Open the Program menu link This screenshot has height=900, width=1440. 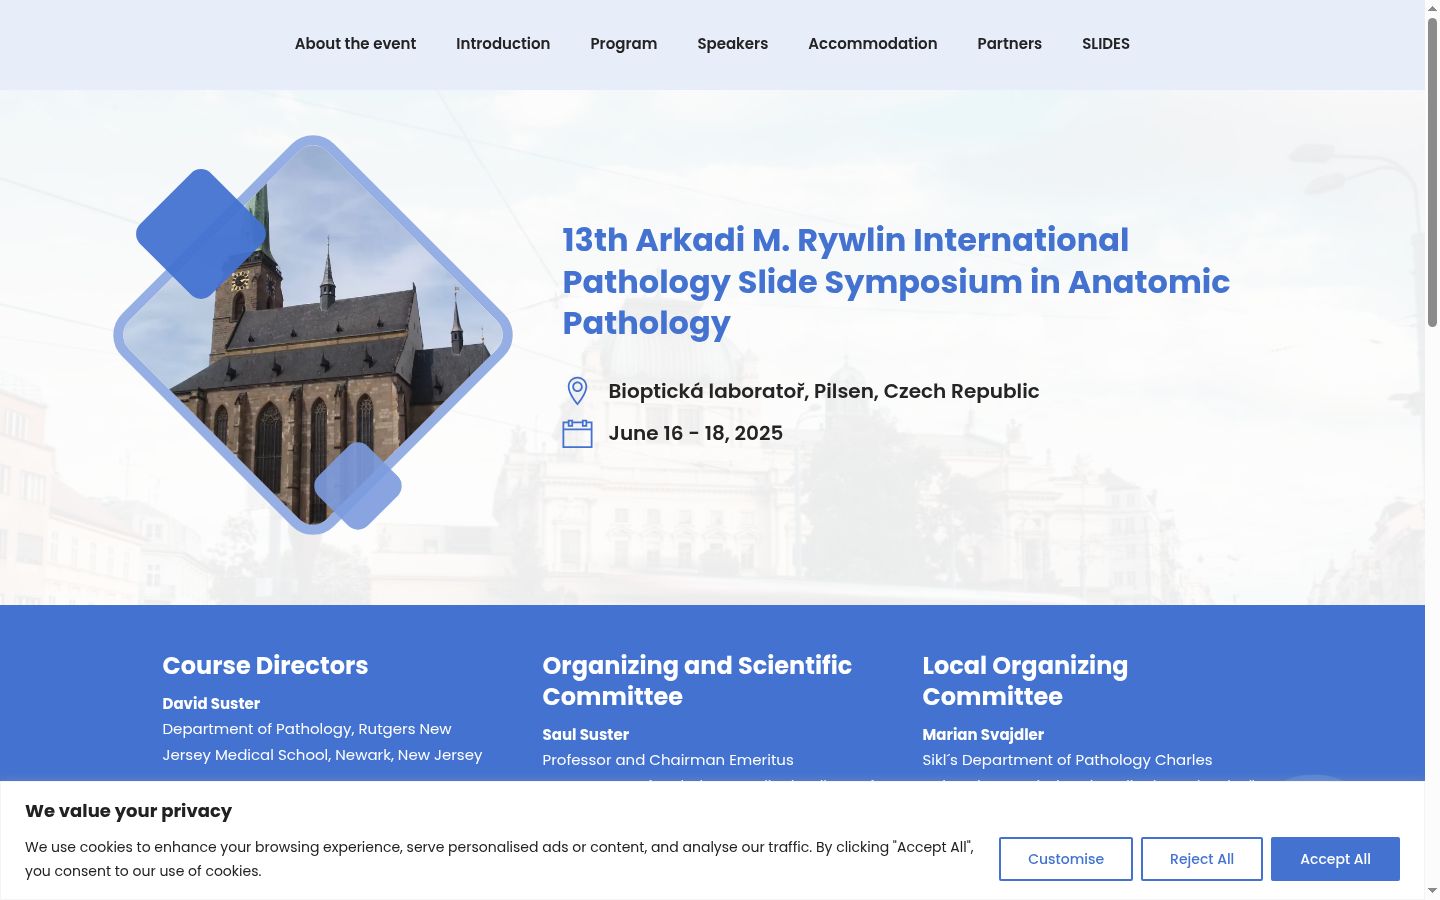(x=623, y=44)
